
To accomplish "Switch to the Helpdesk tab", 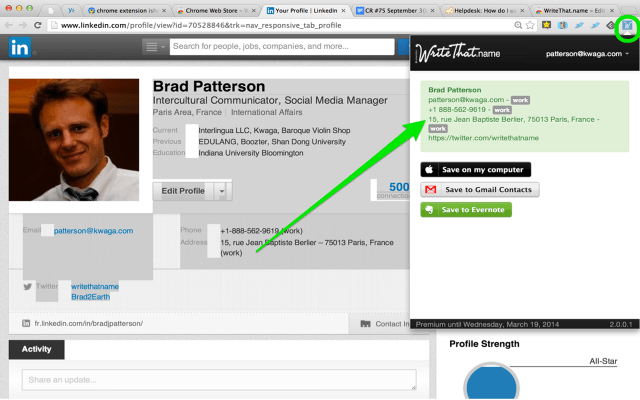I will click(x=486, y=10).
